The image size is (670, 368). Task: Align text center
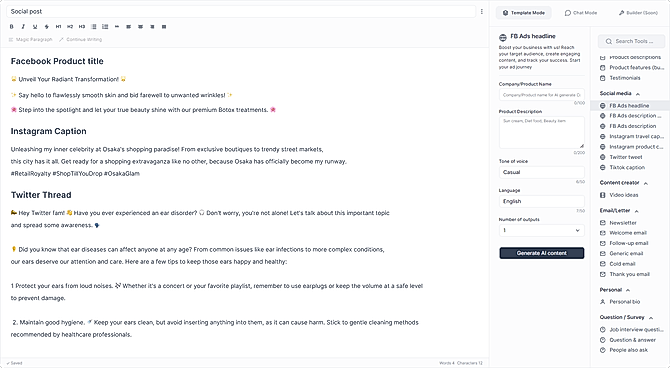140,26
